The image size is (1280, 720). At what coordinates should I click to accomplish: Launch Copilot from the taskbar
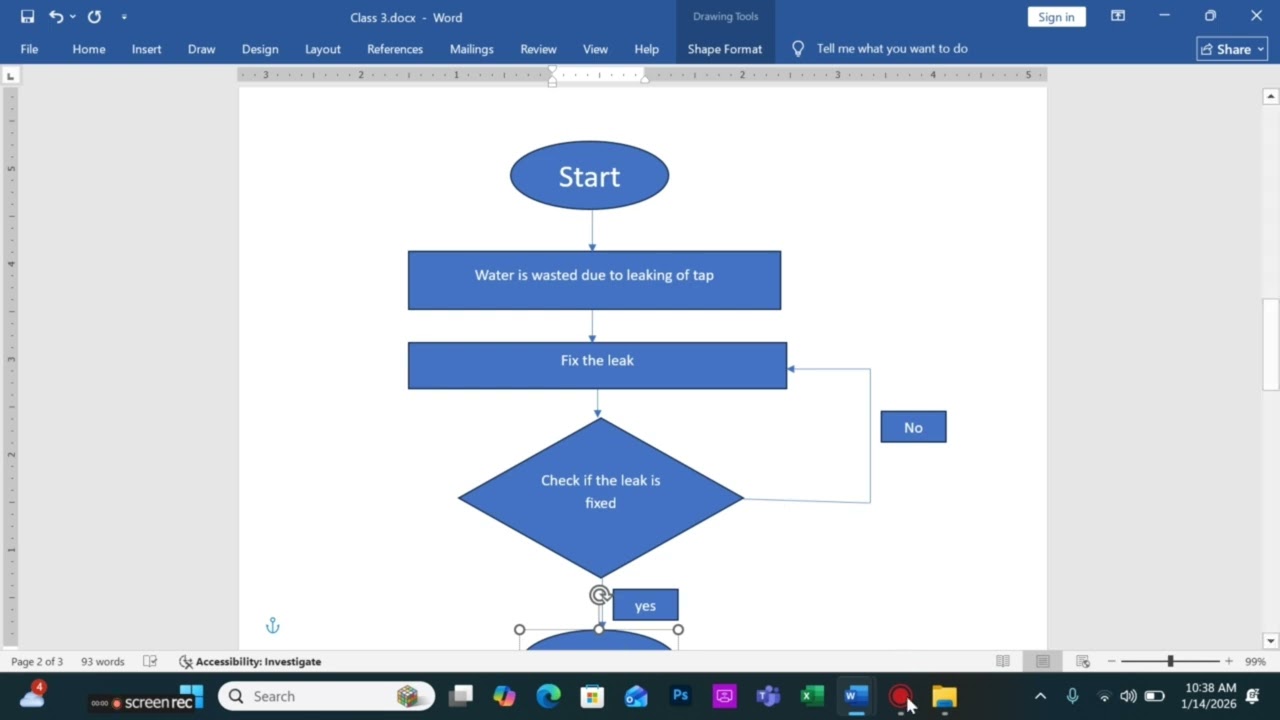point(504,696)
